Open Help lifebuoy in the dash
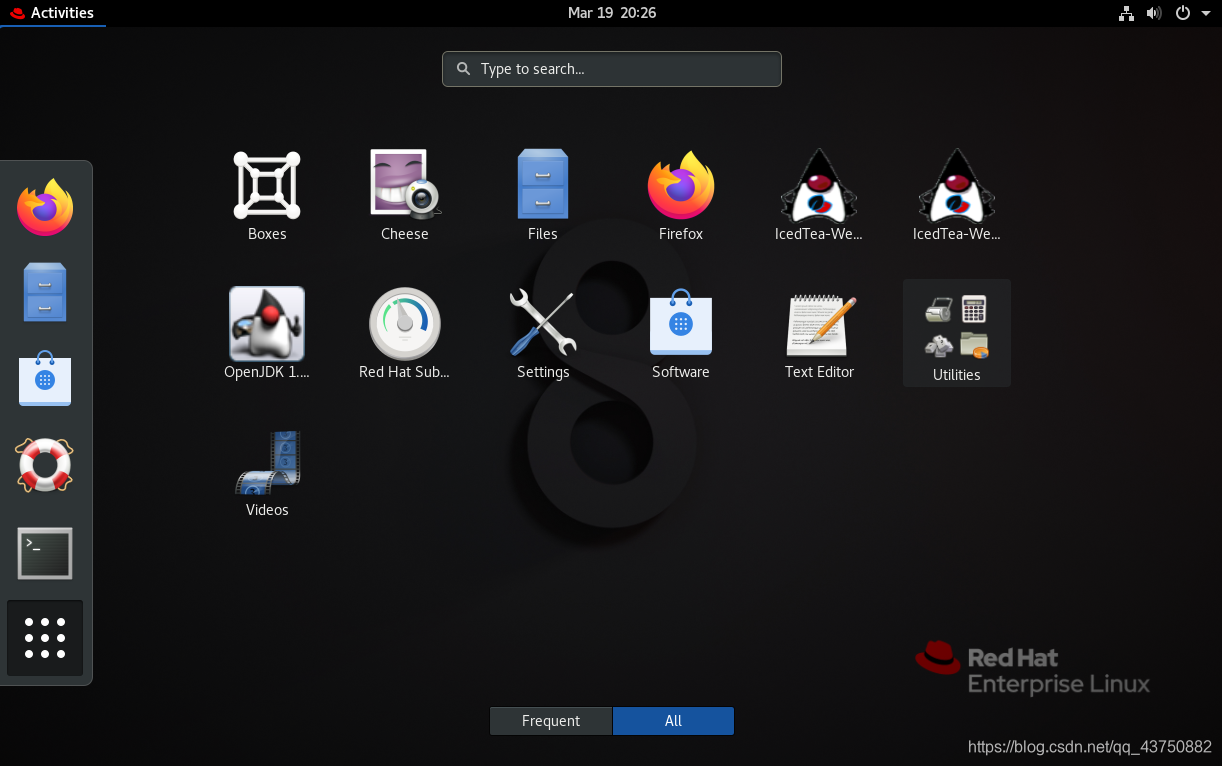This screenshot has width=1222, height=766. (x=45, y=465)
